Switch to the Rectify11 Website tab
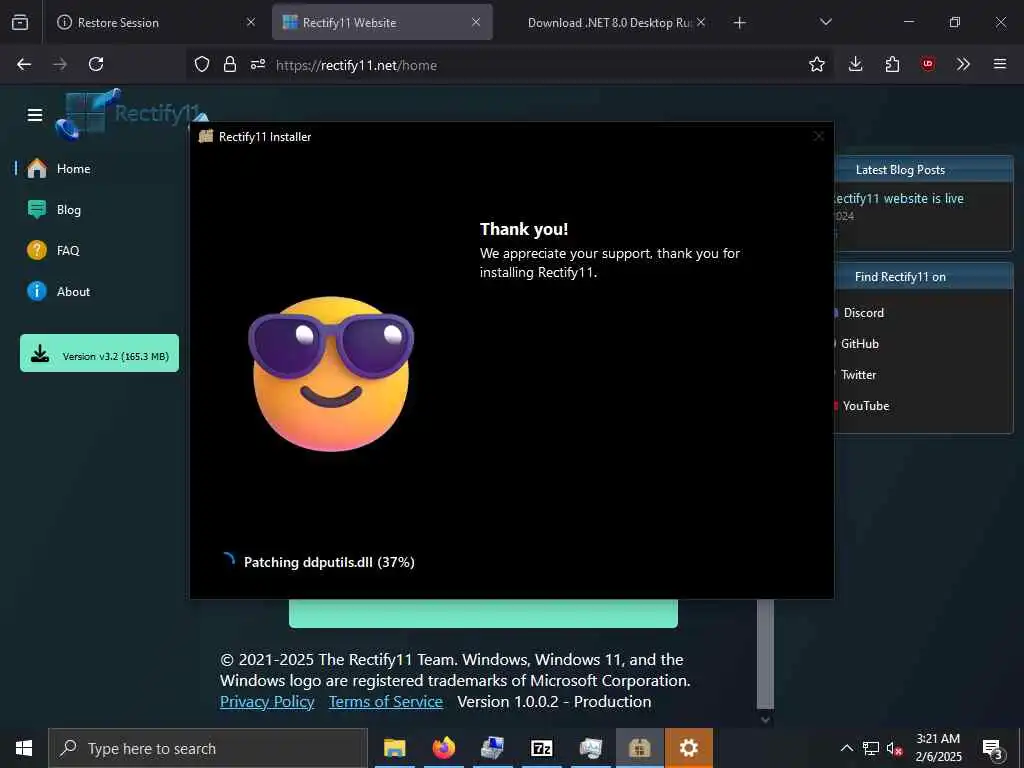This screenshot has width=1024, height=768. coord(382,22)
